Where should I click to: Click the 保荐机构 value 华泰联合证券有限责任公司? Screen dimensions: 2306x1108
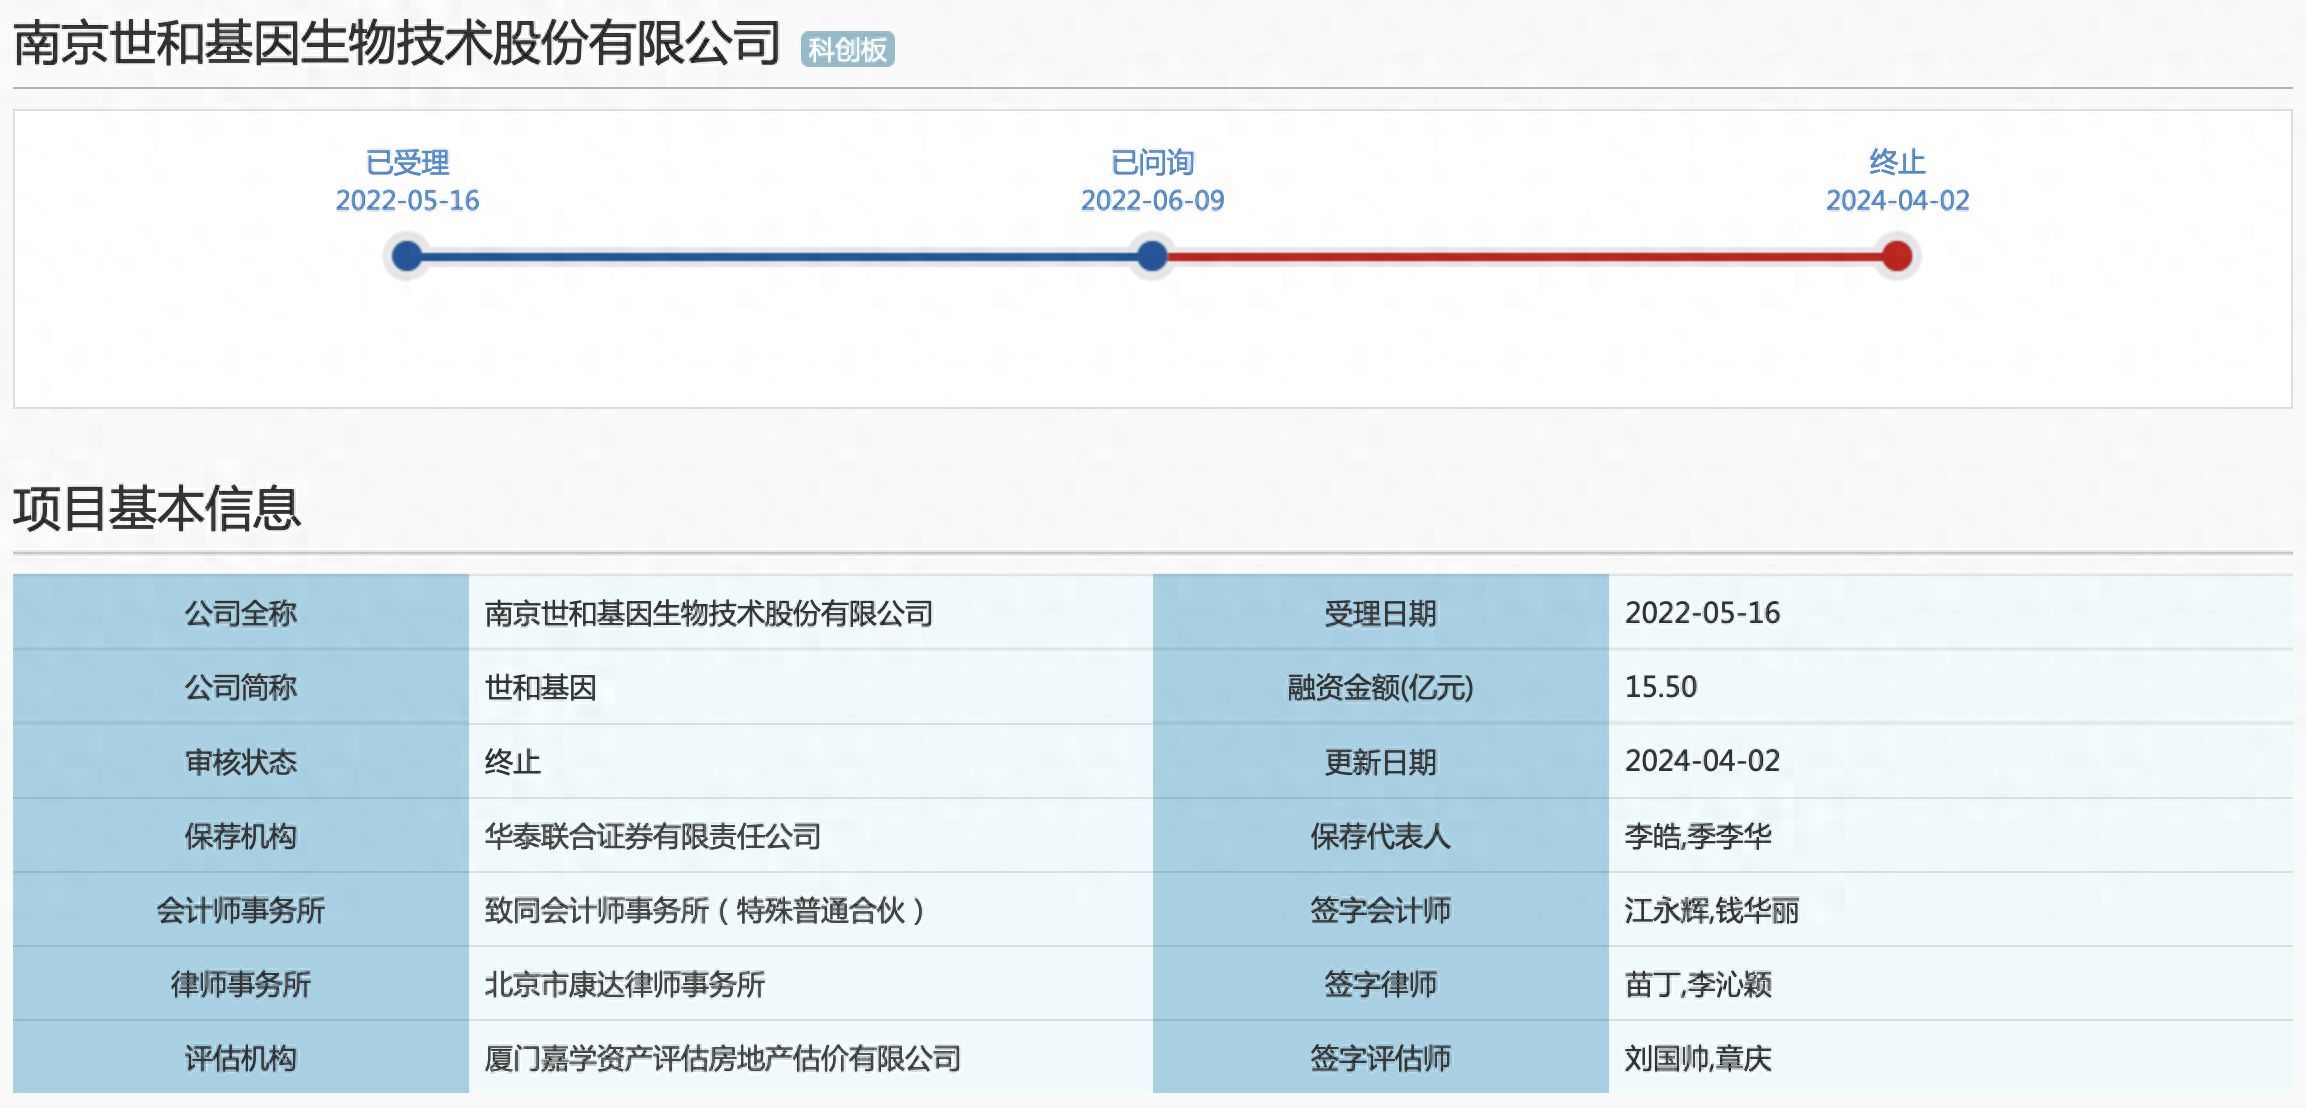tap(652, 836)
